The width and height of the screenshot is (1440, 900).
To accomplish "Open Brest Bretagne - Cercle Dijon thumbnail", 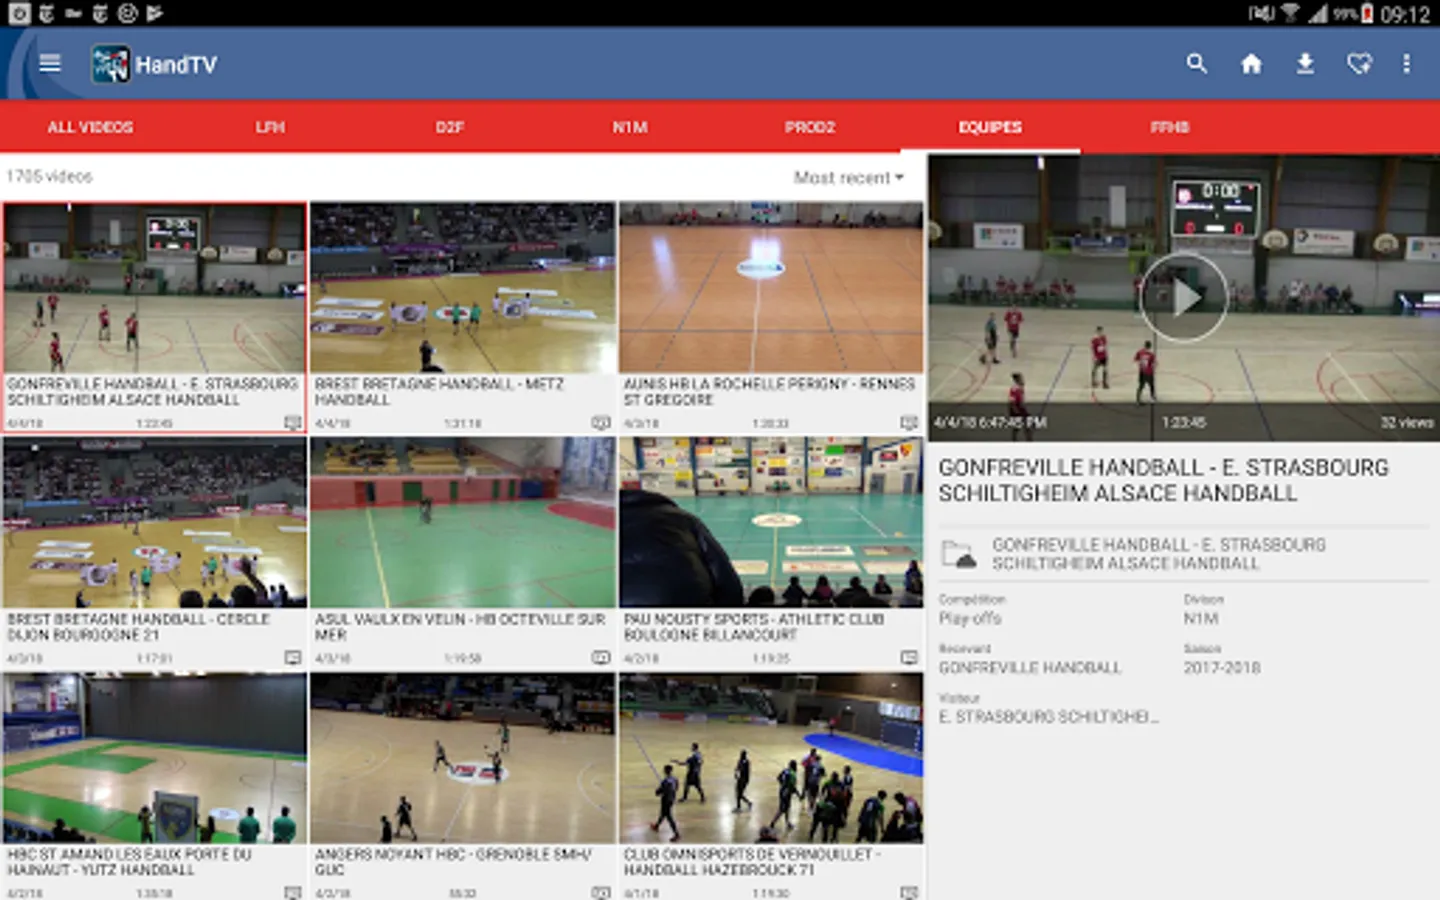I will click(x=154, y=522).
